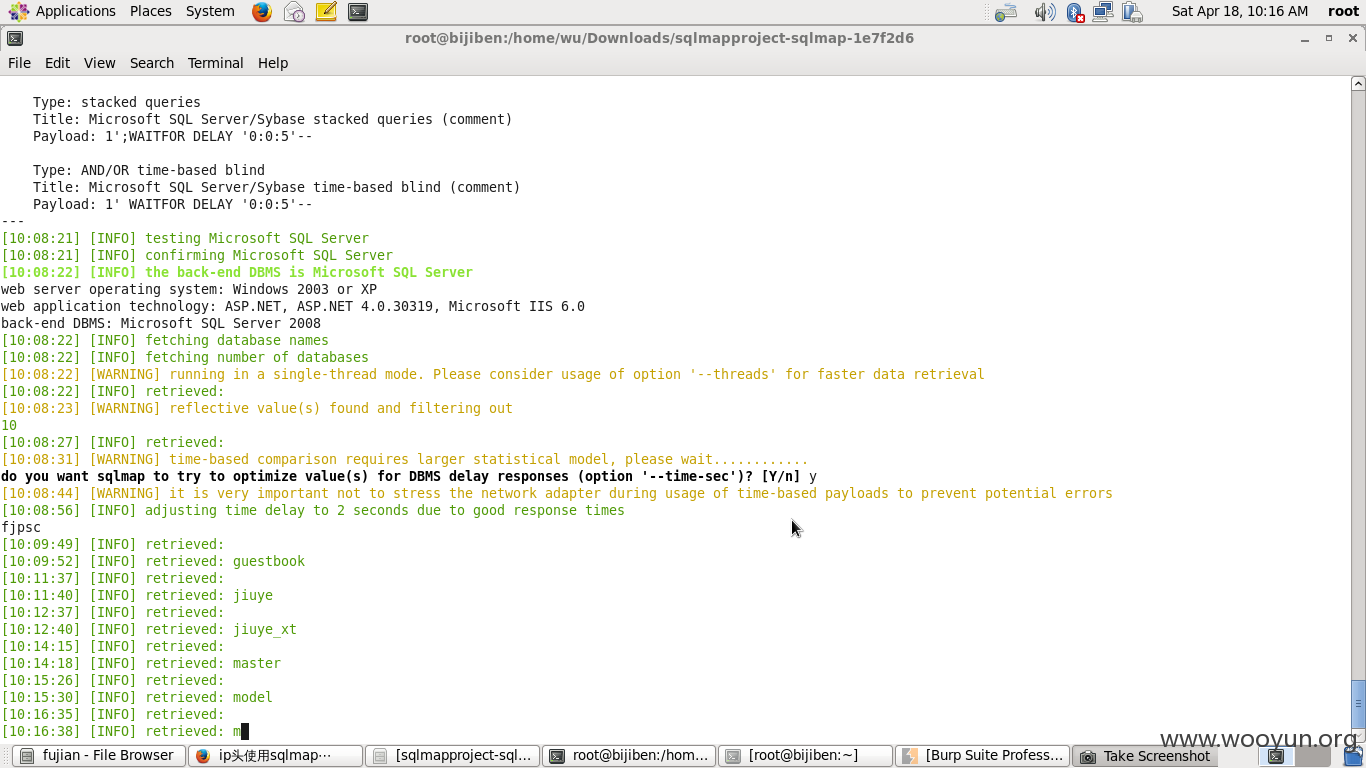Open the Places menu

pyautogui.click(x=150, y=11)
